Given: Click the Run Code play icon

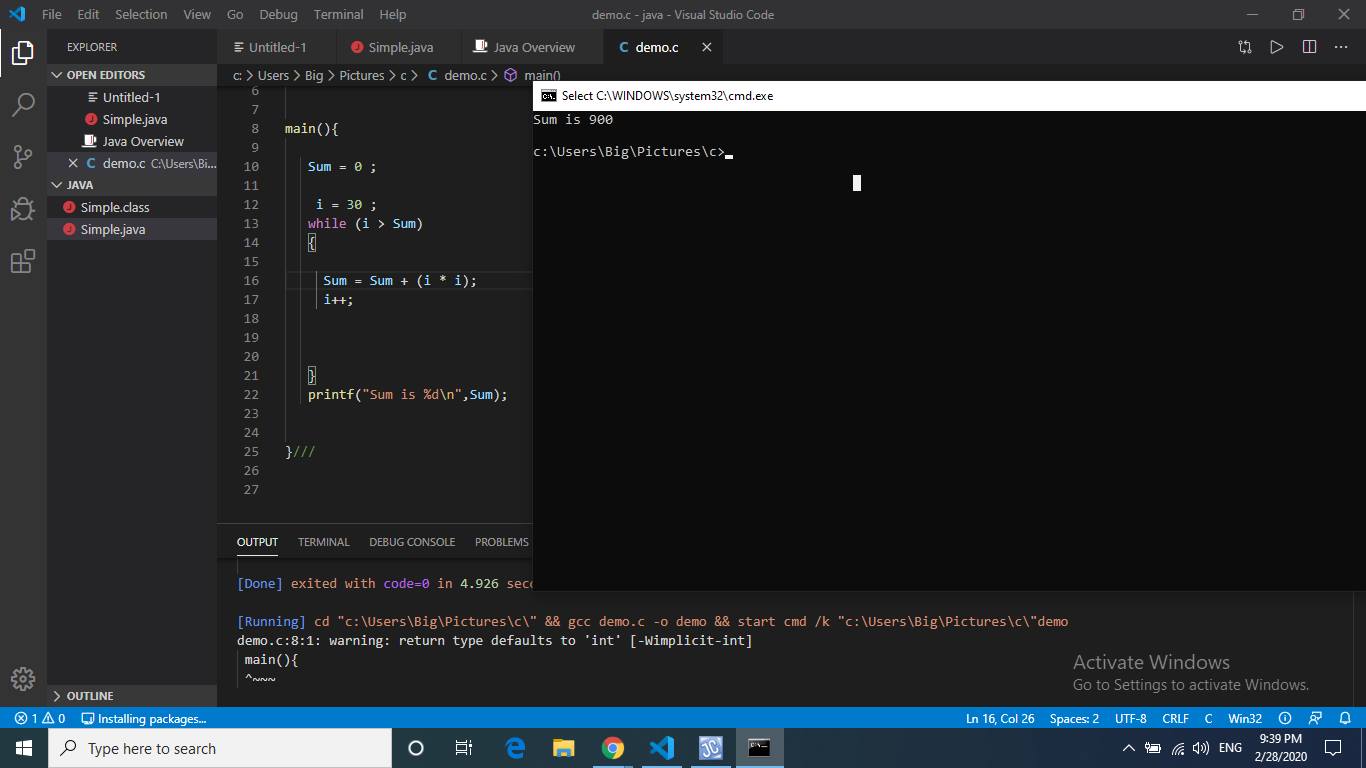Looking at the screenshot, I should coord(1276,47).
